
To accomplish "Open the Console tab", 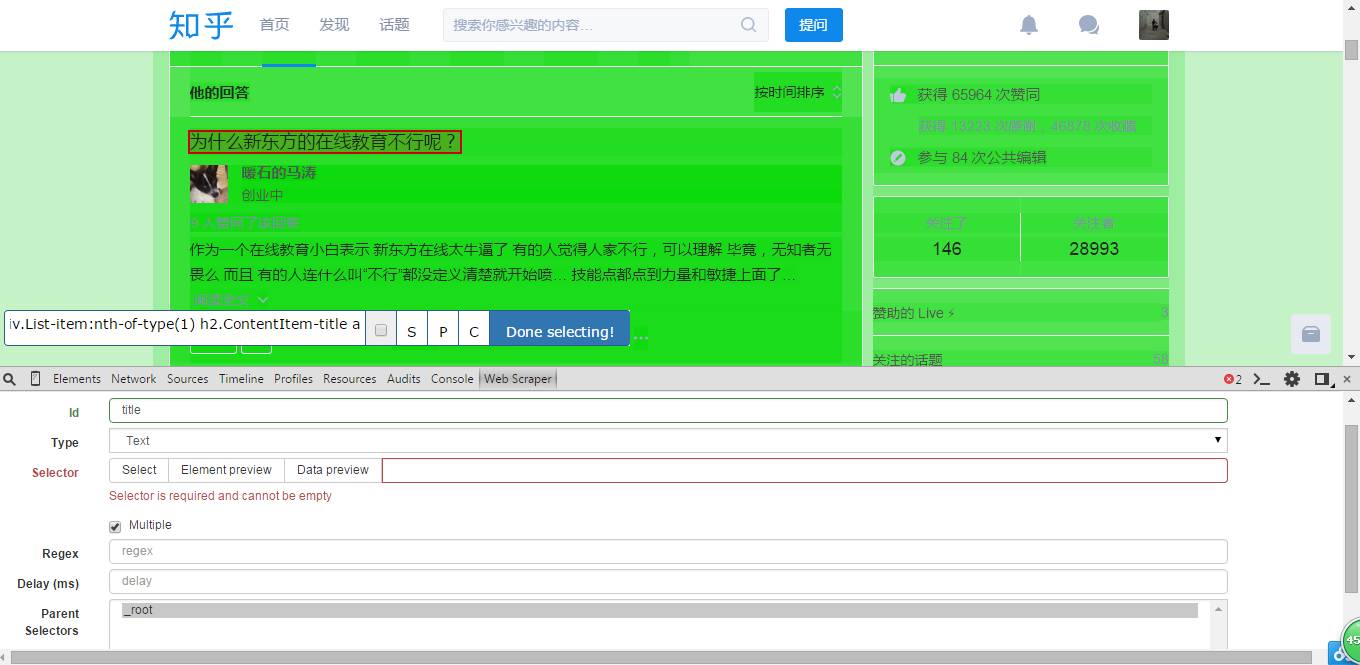I will 452,379.
